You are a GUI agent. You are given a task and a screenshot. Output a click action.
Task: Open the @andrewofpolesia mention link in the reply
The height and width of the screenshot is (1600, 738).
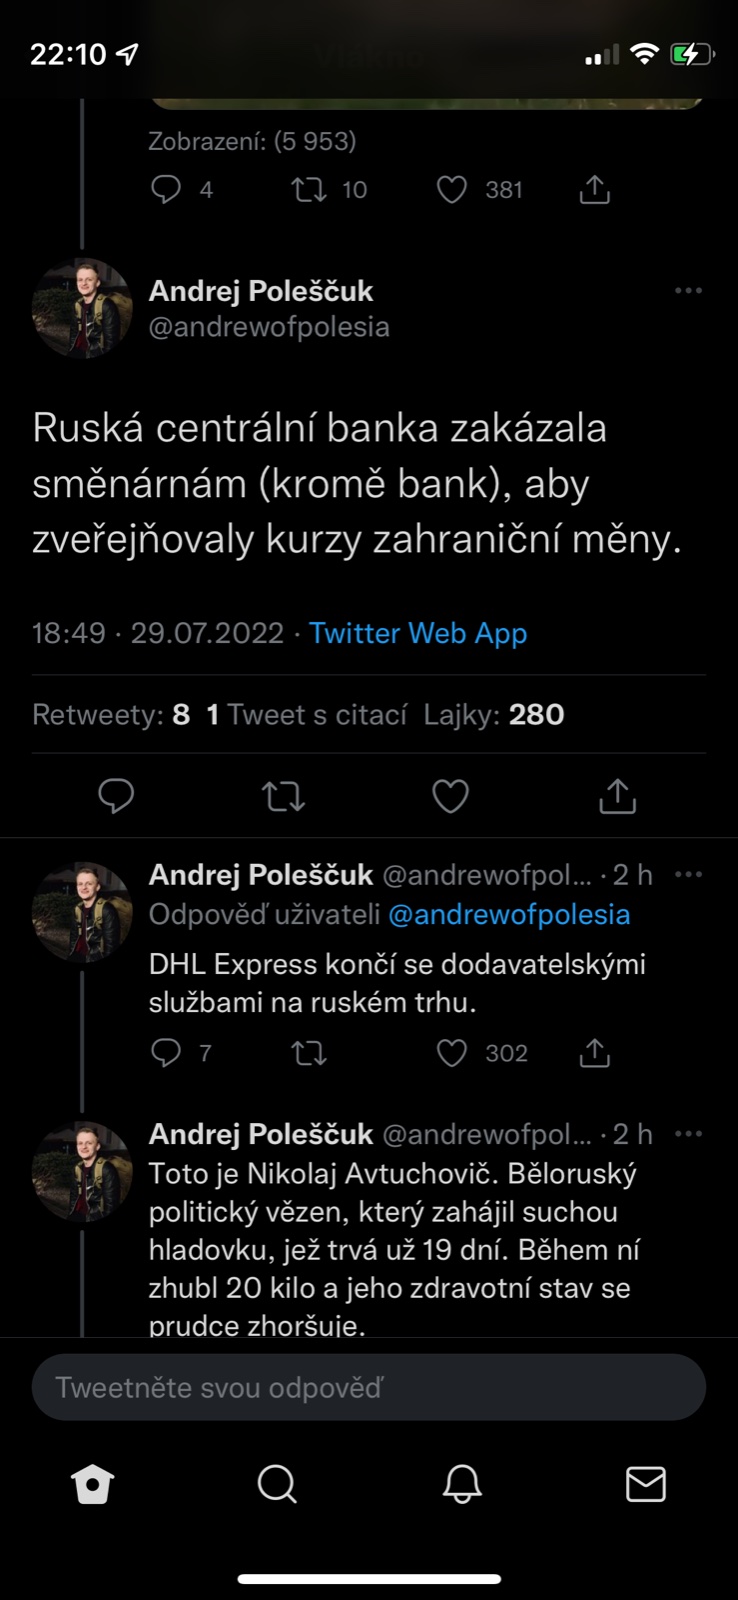click(x=509, y=915)
